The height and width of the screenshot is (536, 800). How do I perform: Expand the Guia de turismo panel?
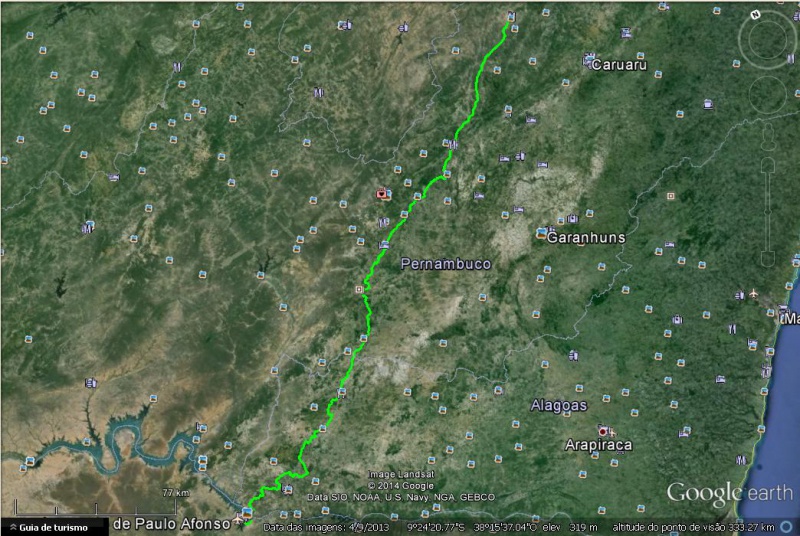click(x=49, y=527)
